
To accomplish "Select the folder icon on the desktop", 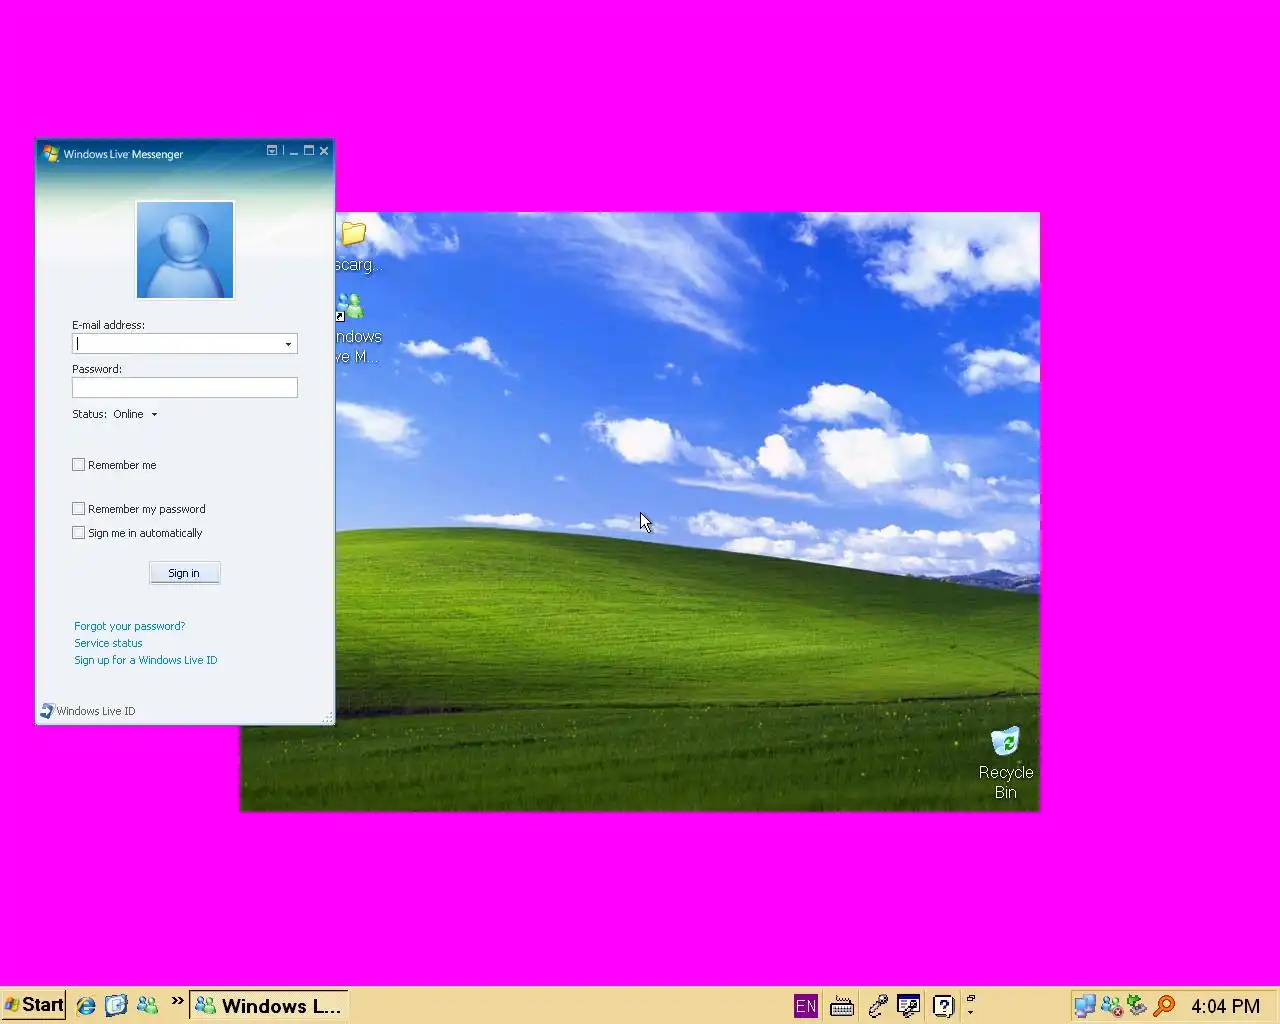I will (354, 233).
